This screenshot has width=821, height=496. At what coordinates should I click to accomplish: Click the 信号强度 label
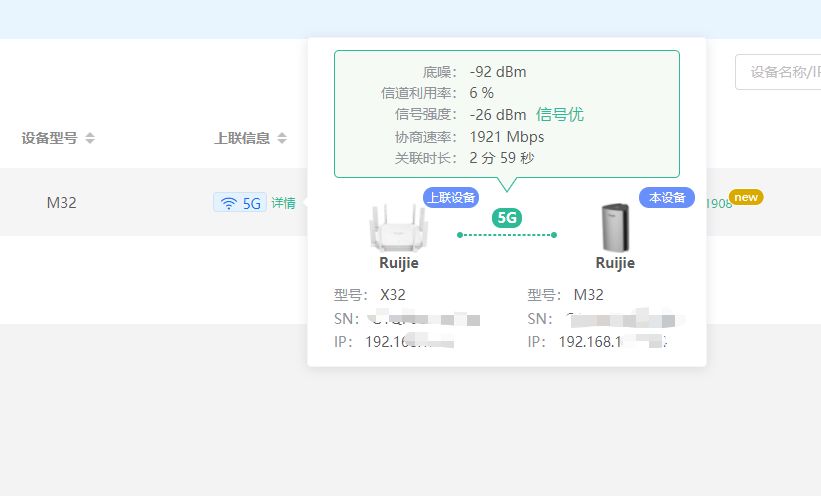[426, 114]
